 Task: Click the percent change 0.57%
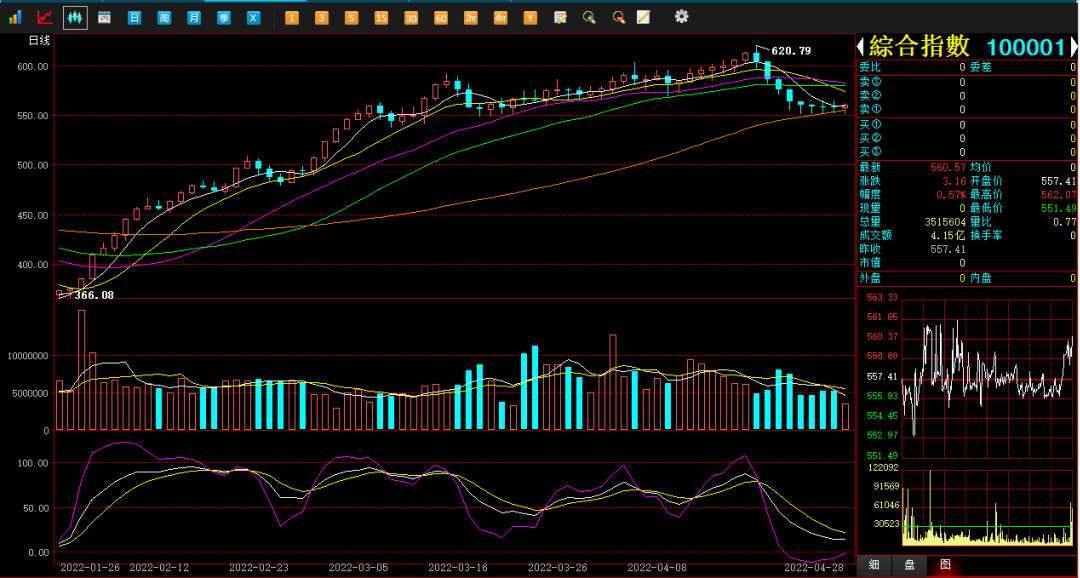(951, 194)
